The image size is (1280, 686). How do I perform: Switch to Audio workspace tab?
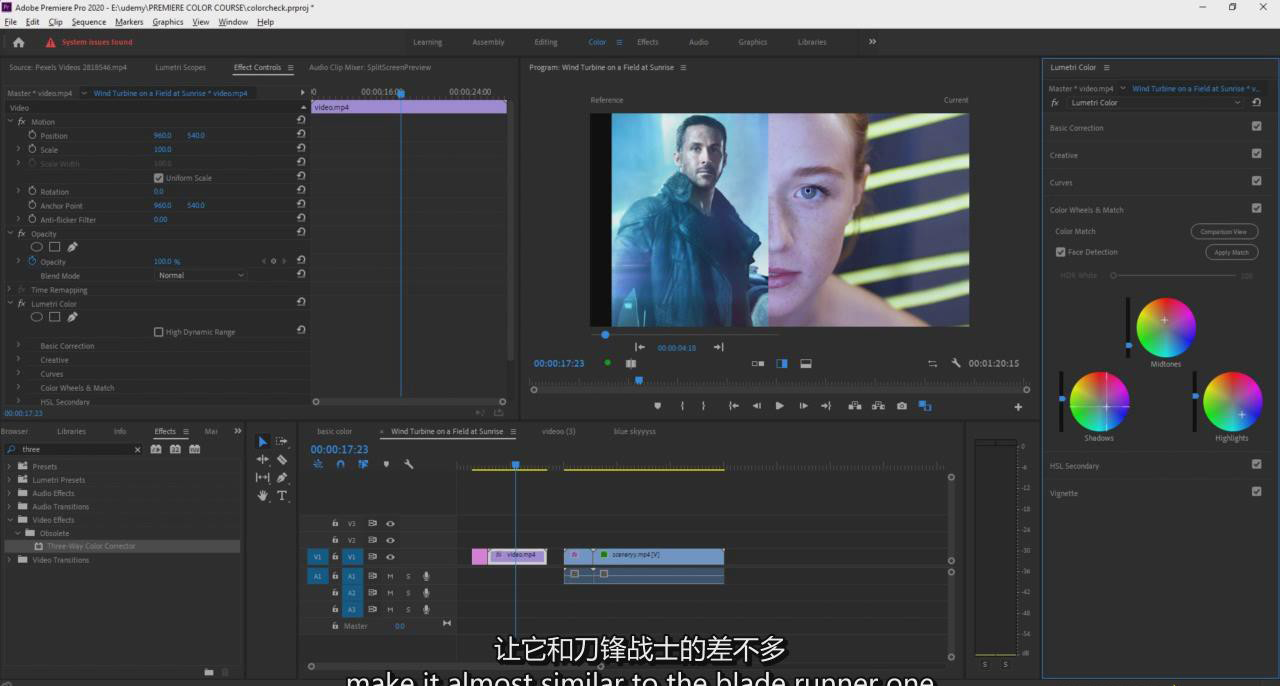(698, 42)
